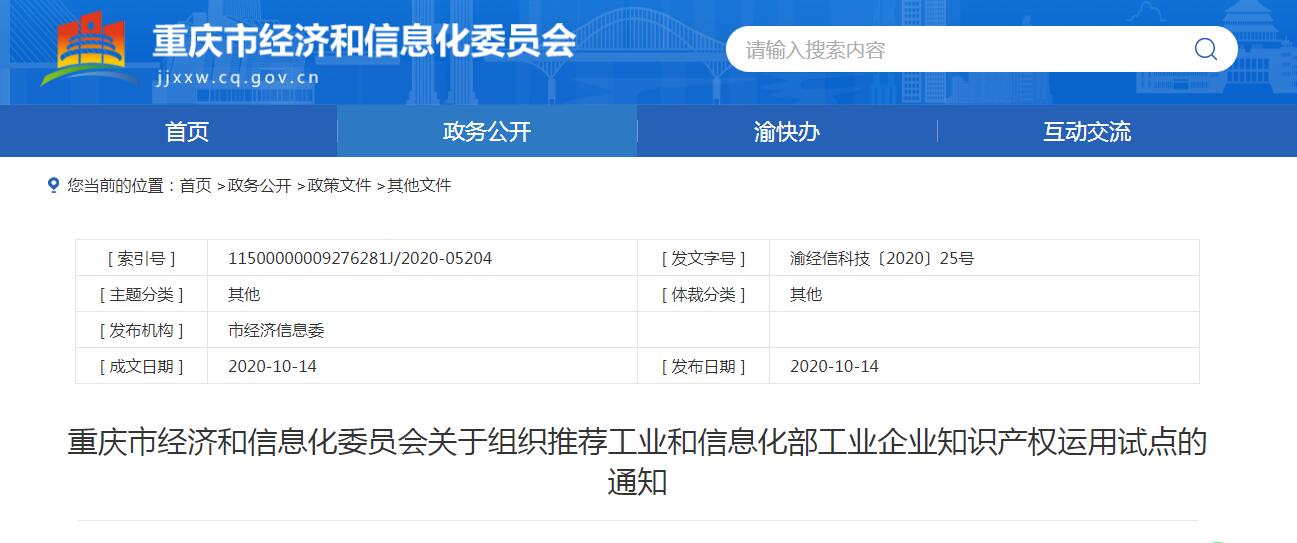Image resolution: width=1297 pixels, height=543 pixels.
Task: Open the 互动交流 navigation tab
Action: (x=1087, y=131)
